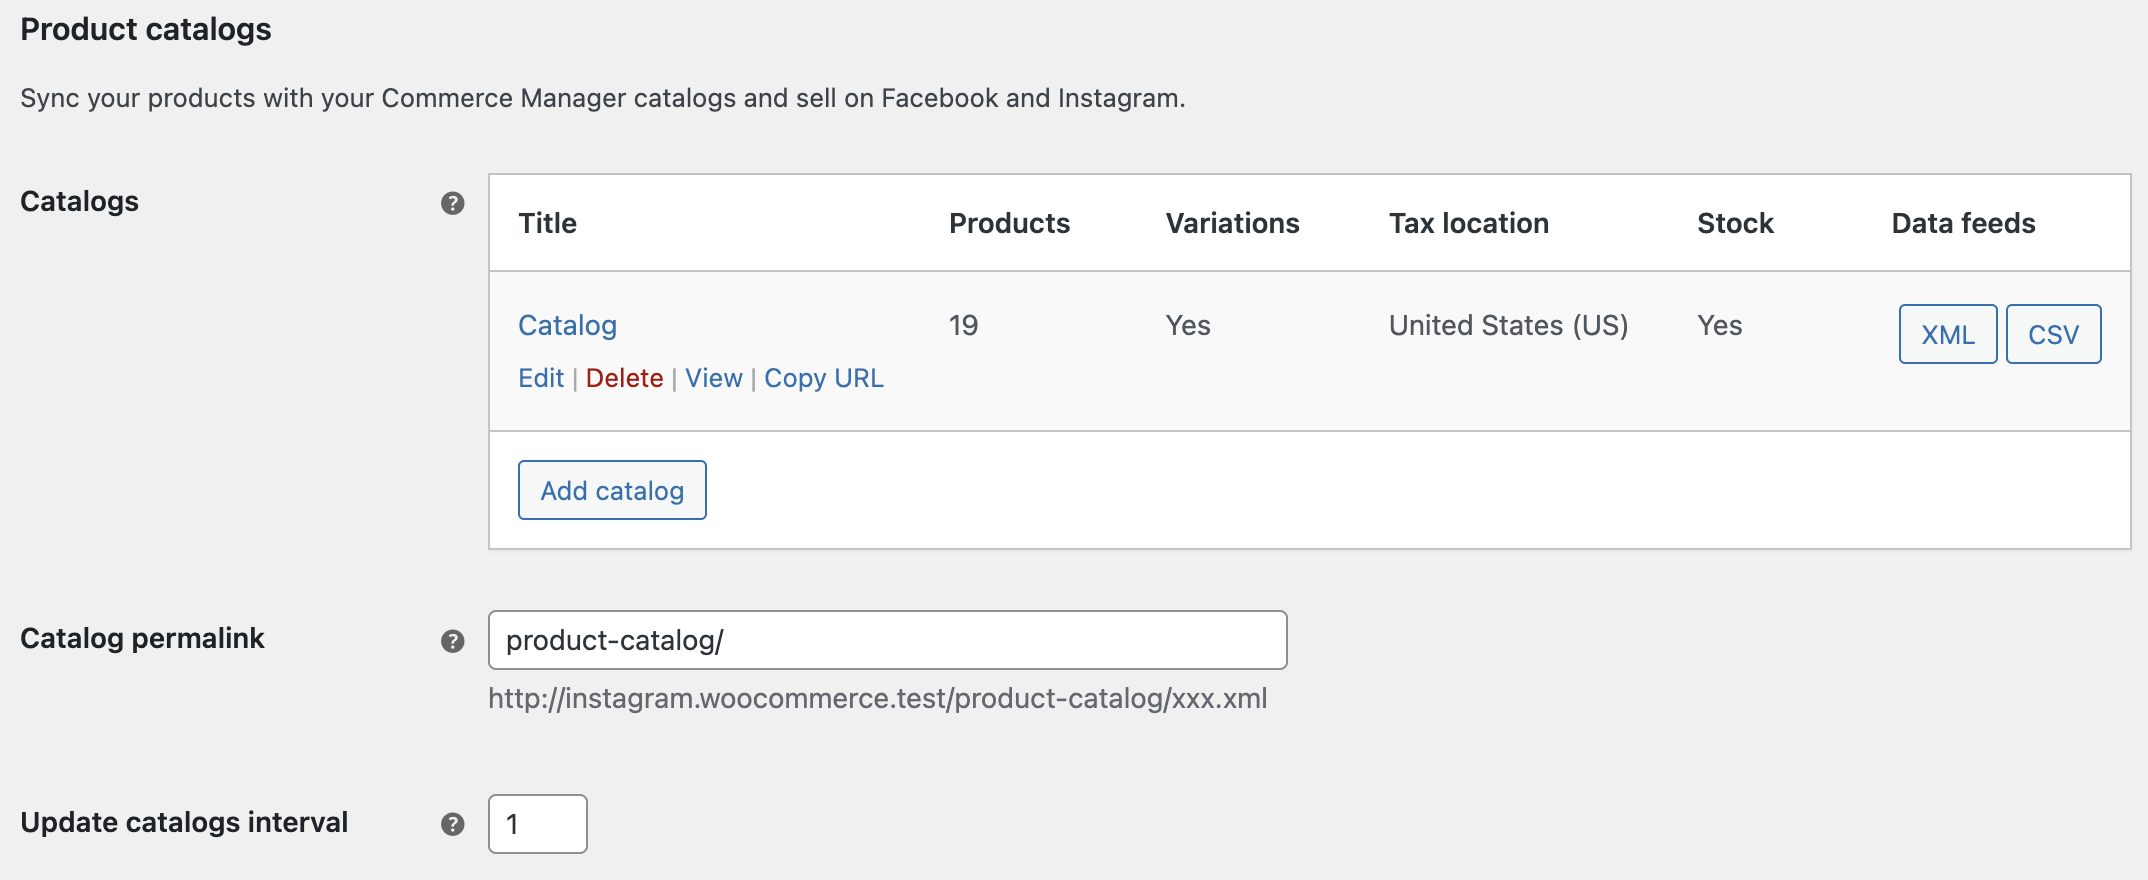2148x880 pixels.
Task: Focus the Catalog permalink text field
Action: (887, 640)
